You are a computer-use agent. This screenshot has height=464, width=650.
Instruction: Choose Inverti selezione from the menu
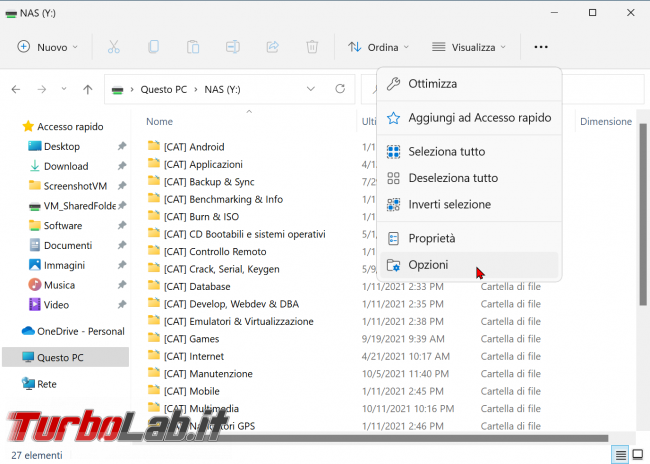click(469, 204)
